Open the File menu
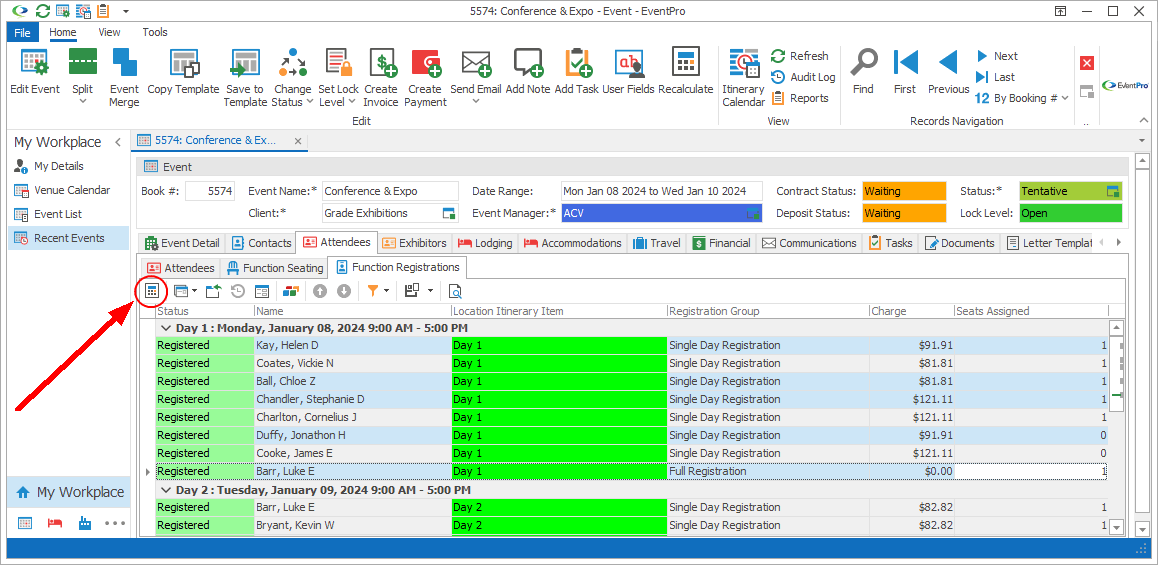The width and height of the screenshot is (1158, 565). tap(22, 32)
